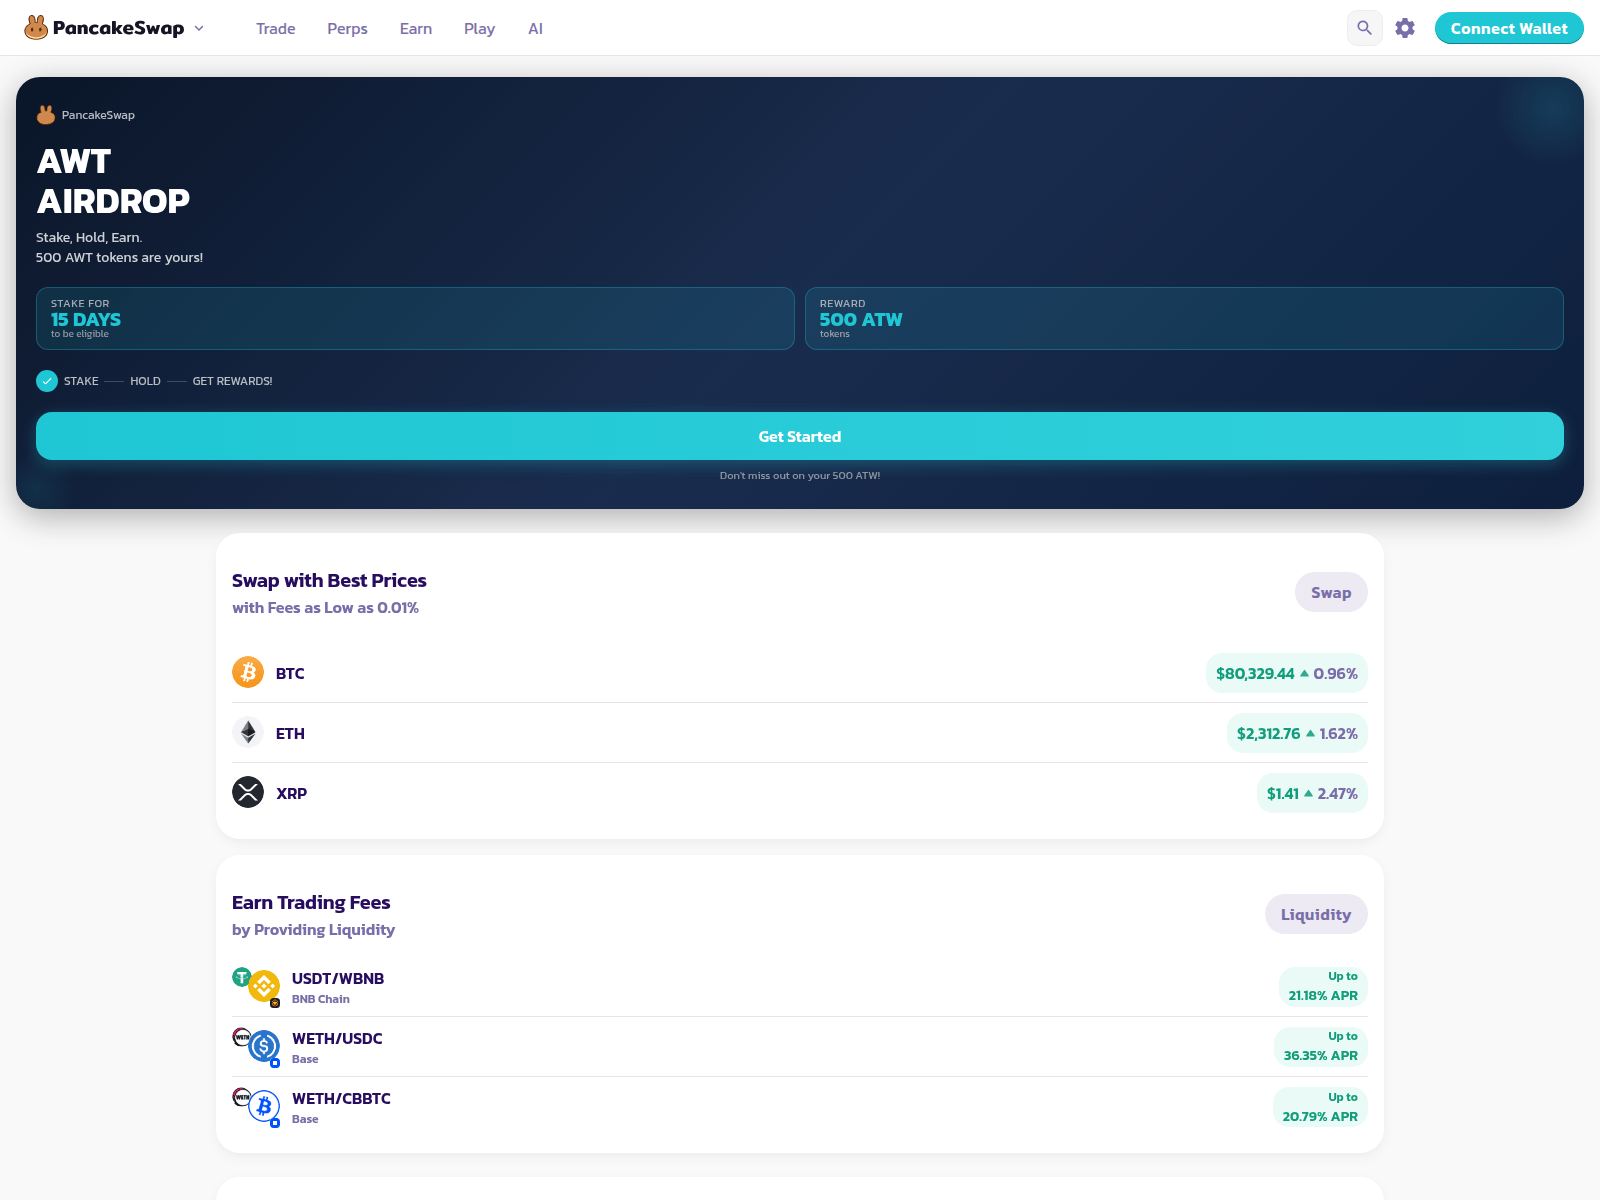Click 'by Providing Liquidity' subtitle
This screenshot has height=1200, width=1600.
point(313,929)
